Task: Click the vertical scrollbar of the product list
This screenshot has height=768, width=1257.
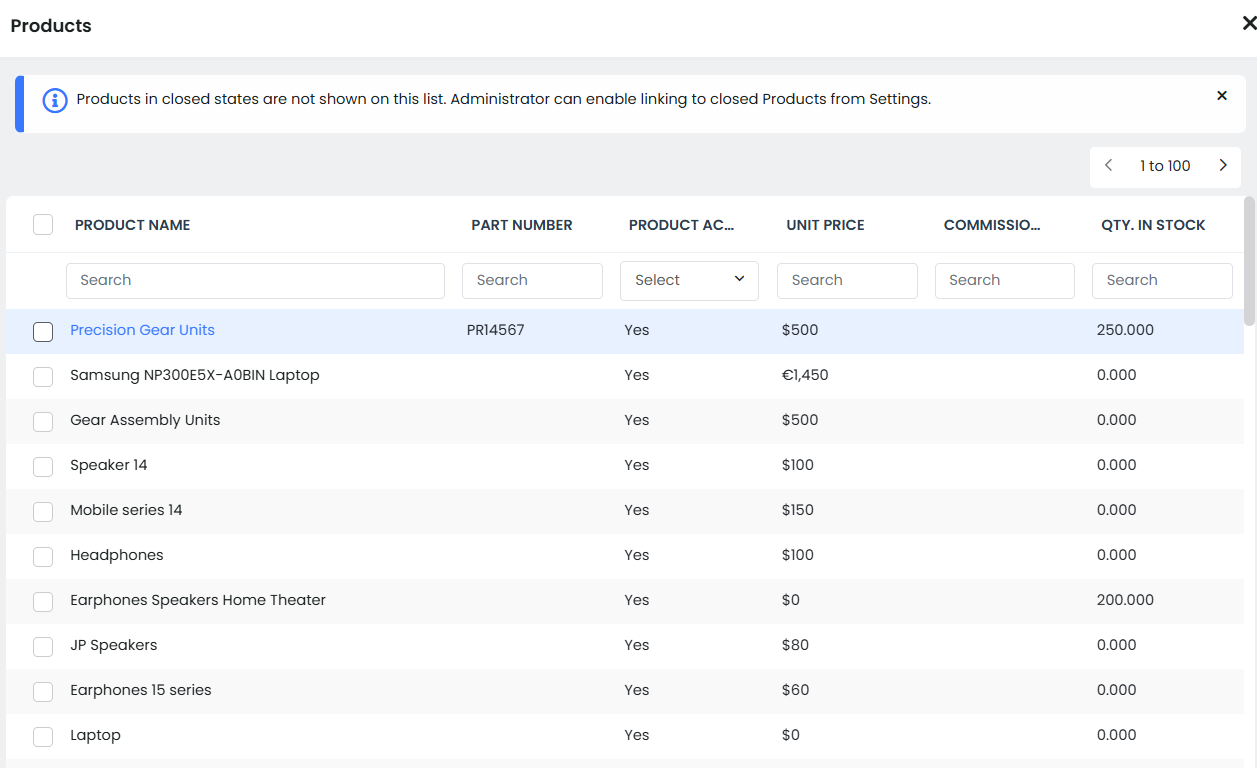Action: click(1249, 260)
